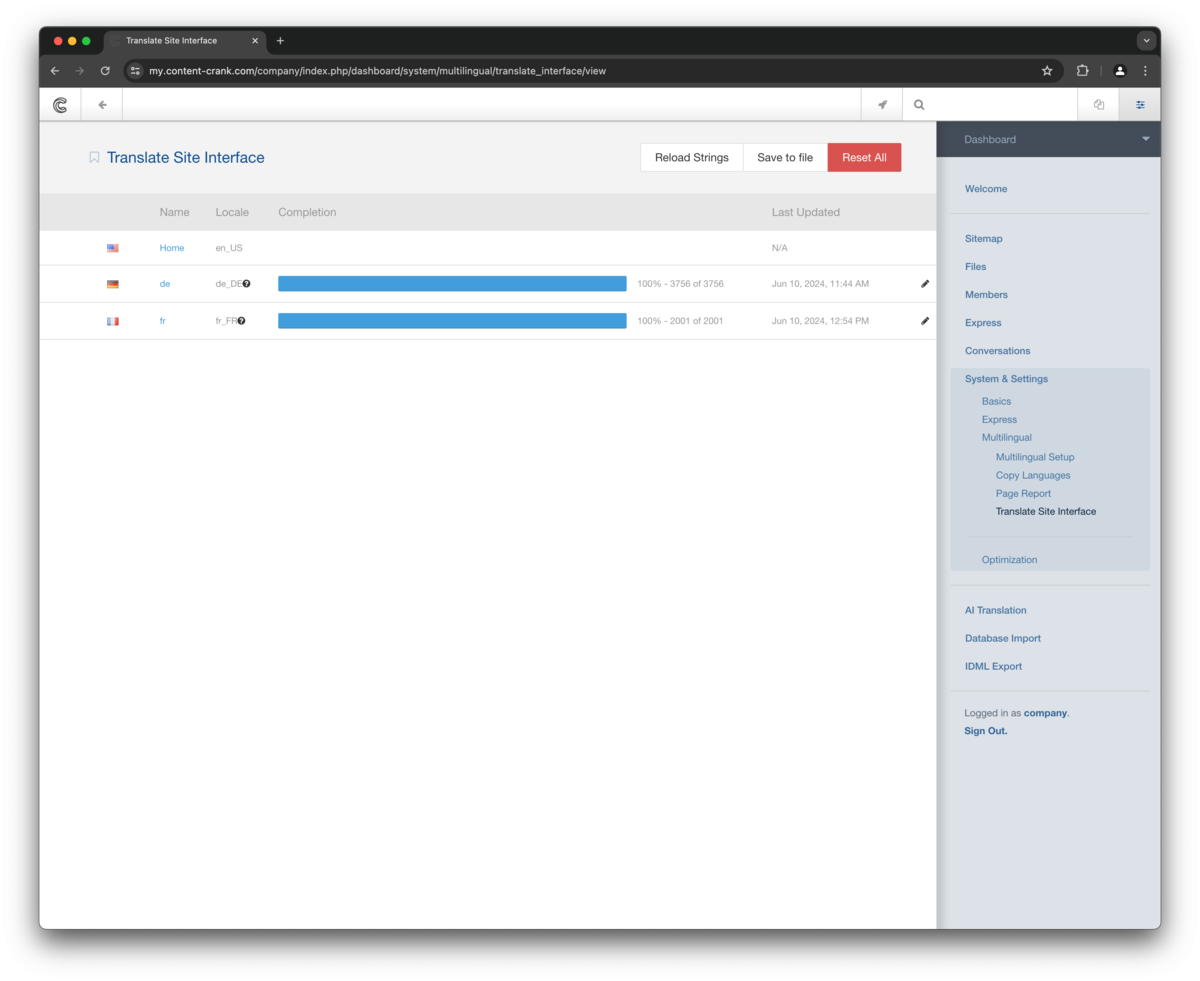Click the browser address bar URL

[x=377, y=71]
